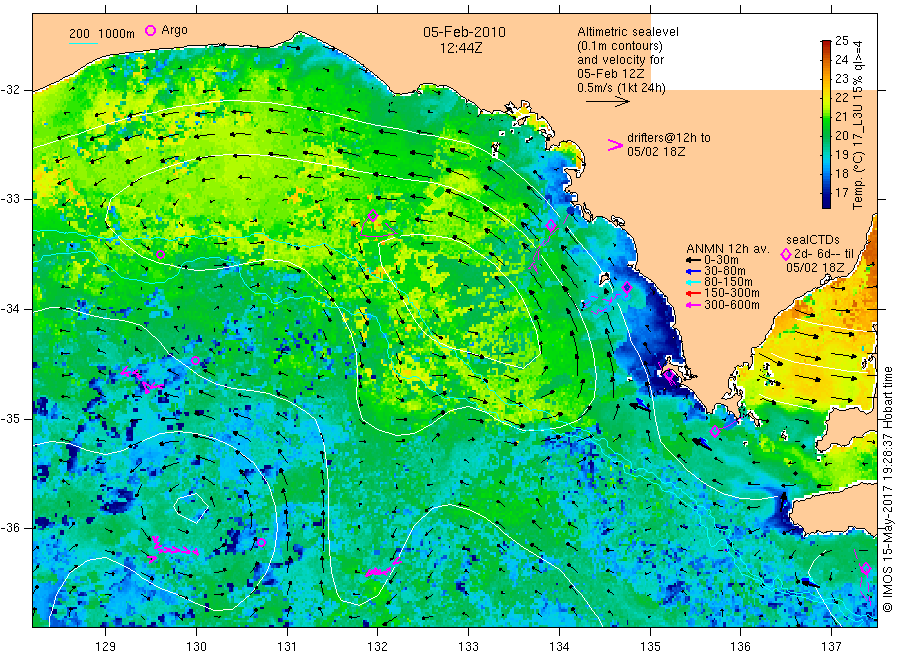
Task: Click the '05-Feb 12Z' text
Action: pyautogui.click(x=611, y=74)
